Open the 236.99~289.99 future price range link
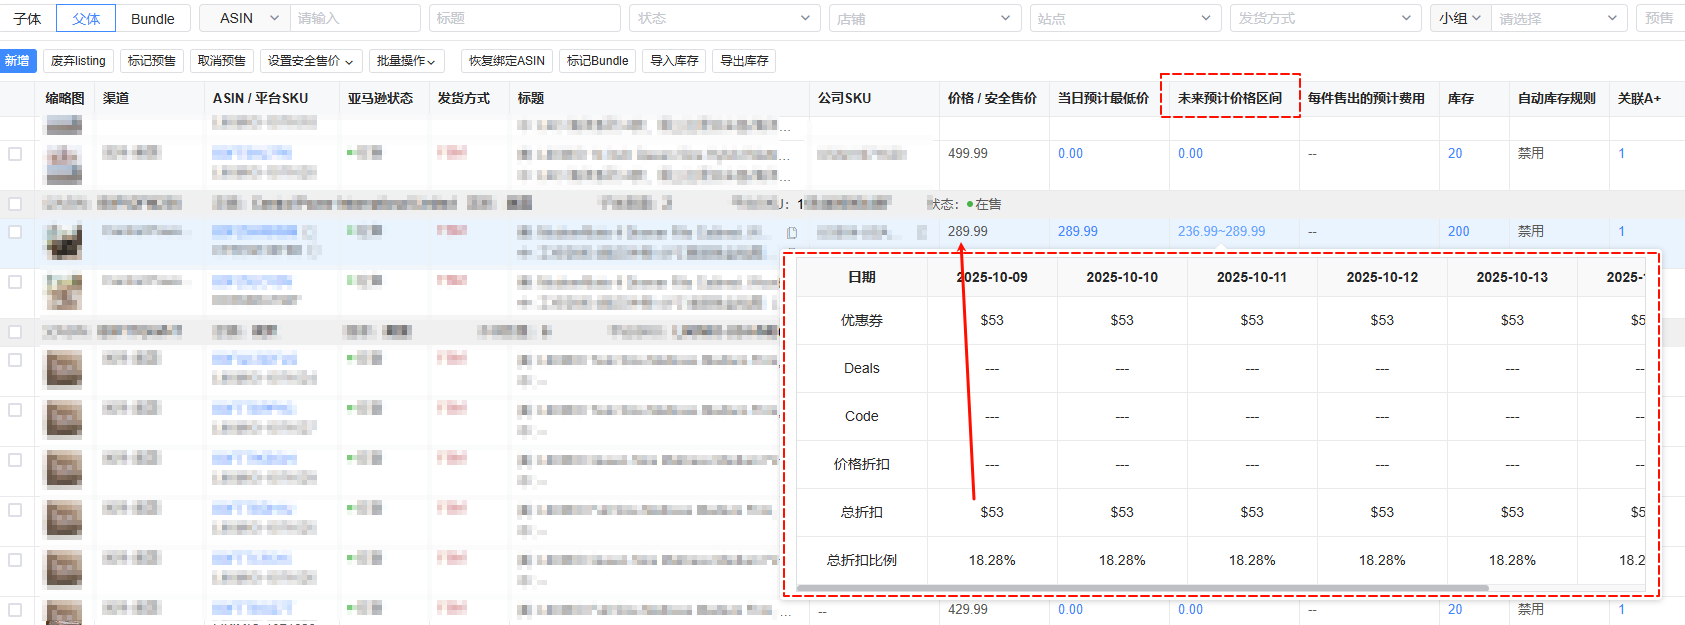The image size is (1685, 625). 1221,231
